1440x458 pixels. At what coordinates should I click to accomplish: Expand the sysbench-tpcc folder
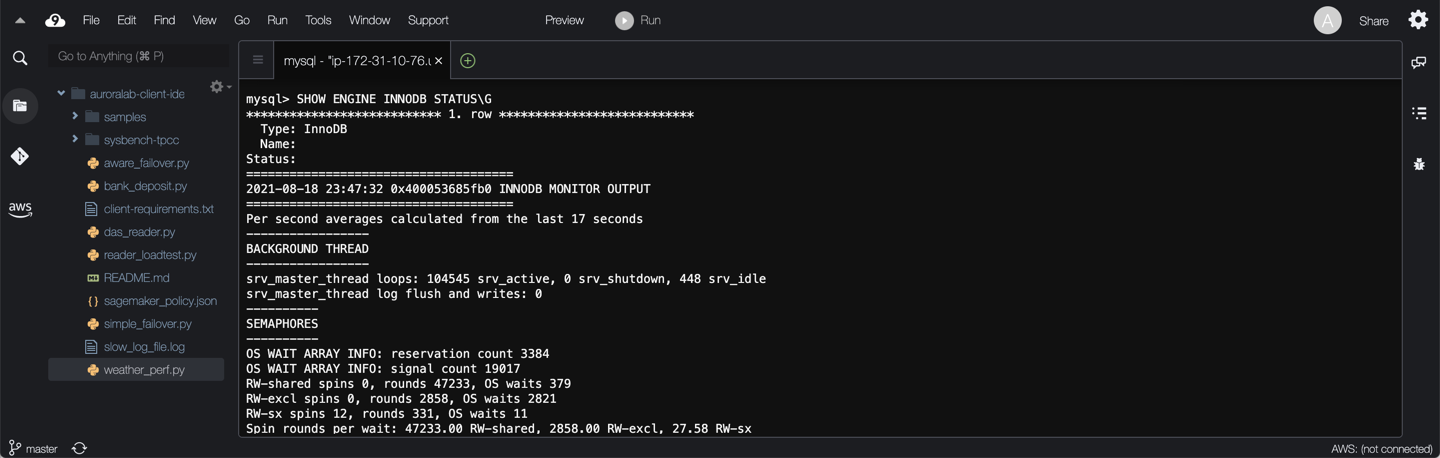click(x=75, y=140)
